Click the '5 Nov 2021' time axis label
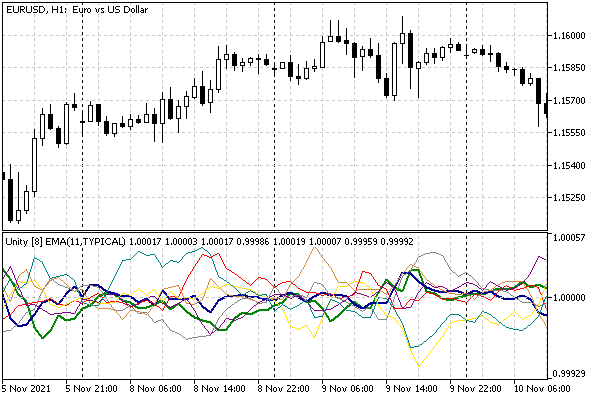Viewport: 600px width, 400px height. pyautogui.click(x=26, y=389)
